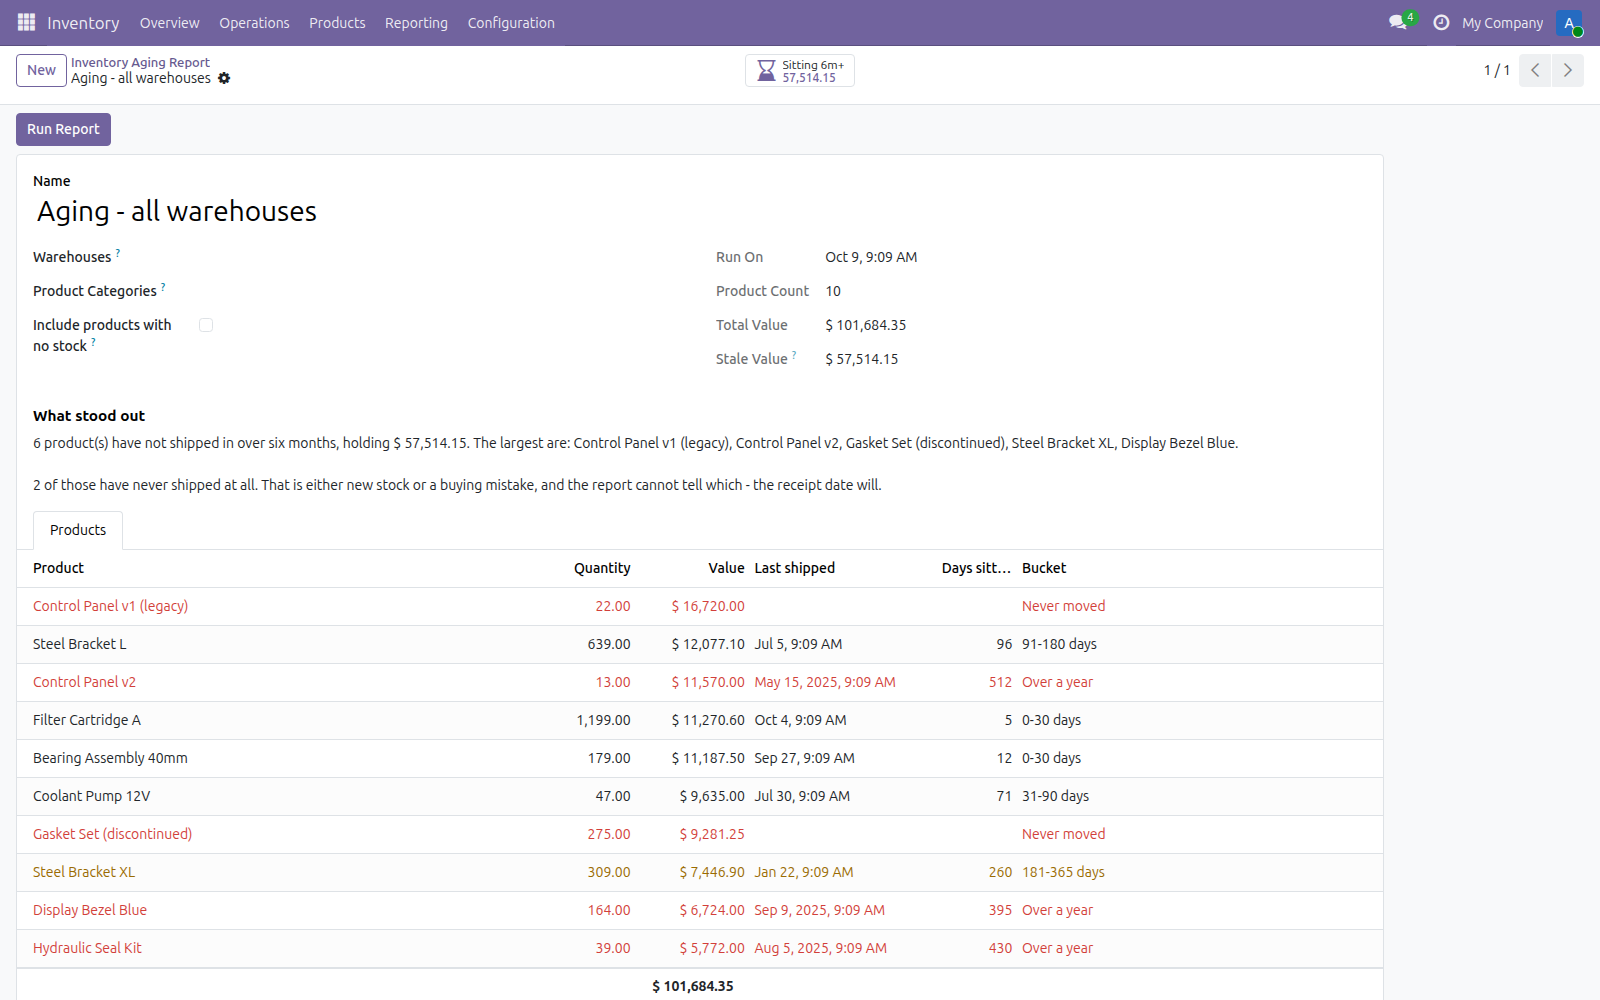Click the Stale Value help question mark
This screenshot has width=1600, height=1000.
(x=794, y=355)
